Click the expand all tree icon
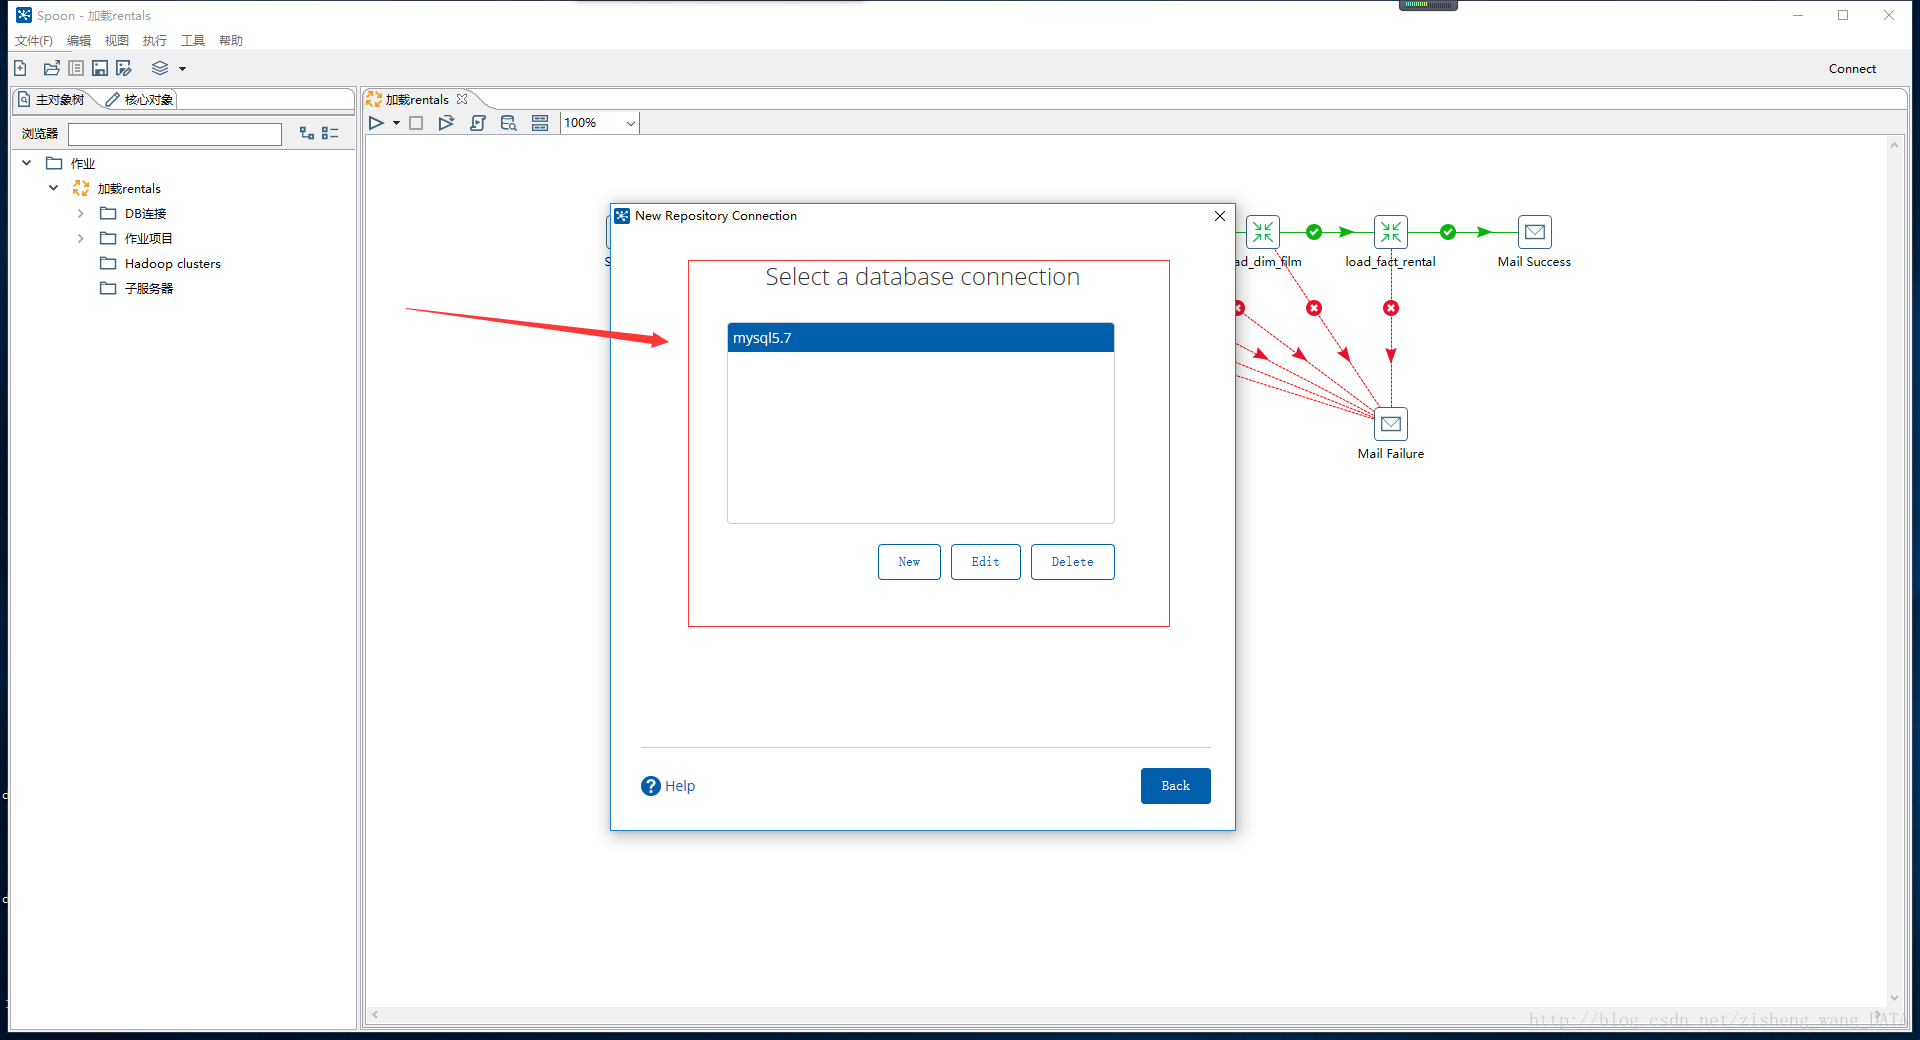The image size is (1920, 1040). 307,133
